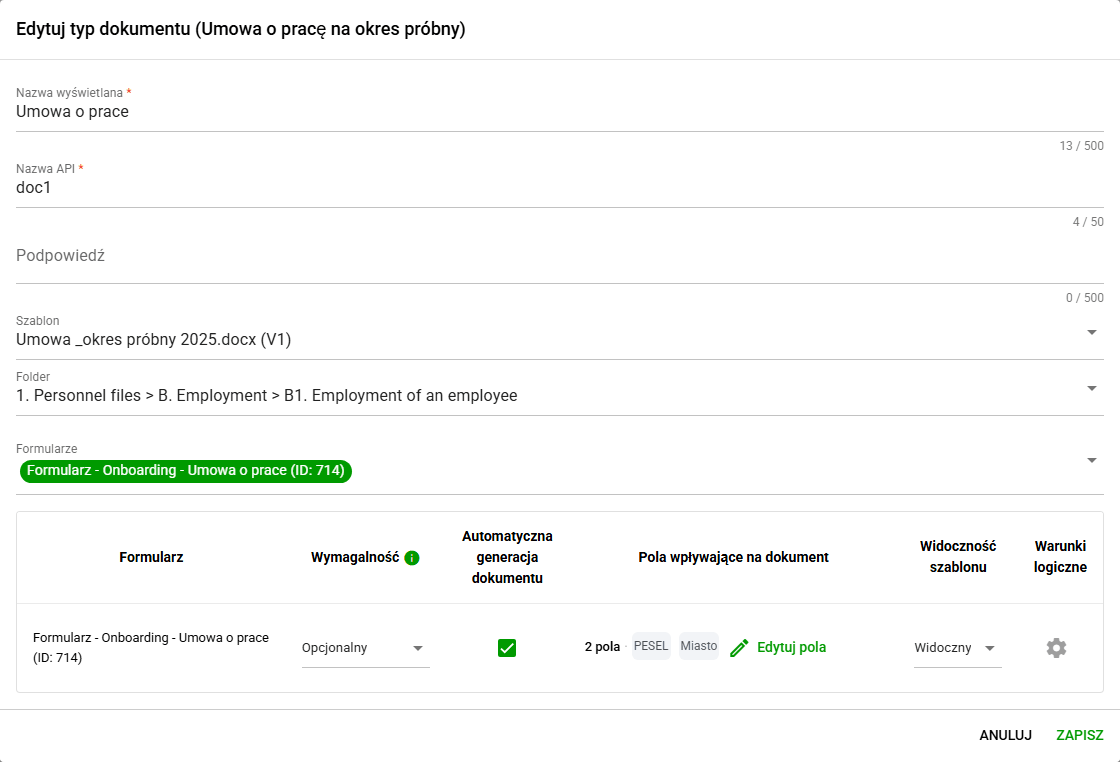Uncheck the automatic document generation checkbox

coord(507,648)
